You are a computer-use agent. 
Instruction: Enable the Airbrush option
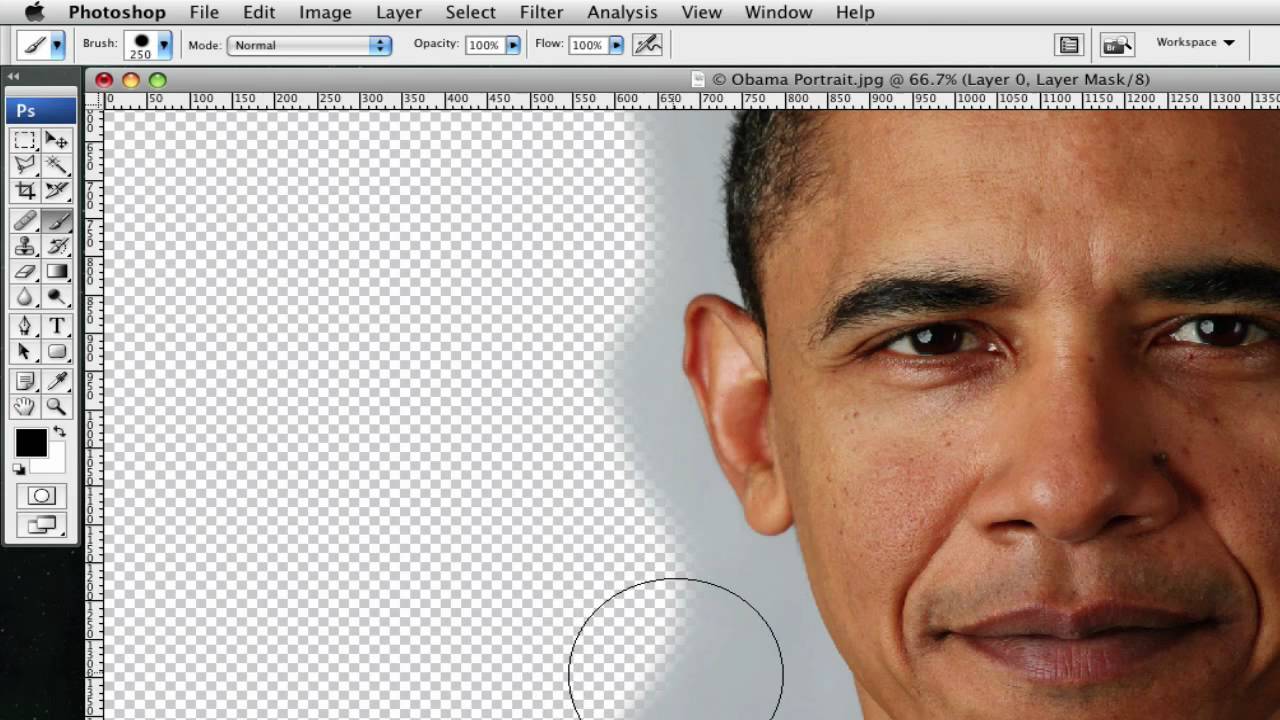[648, 44]
